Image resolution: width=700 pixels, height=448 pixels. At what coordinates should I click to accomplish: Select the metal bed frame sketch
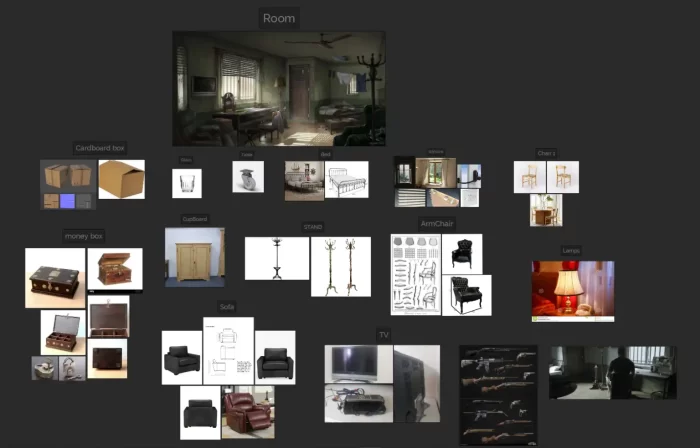click(347, 180)
